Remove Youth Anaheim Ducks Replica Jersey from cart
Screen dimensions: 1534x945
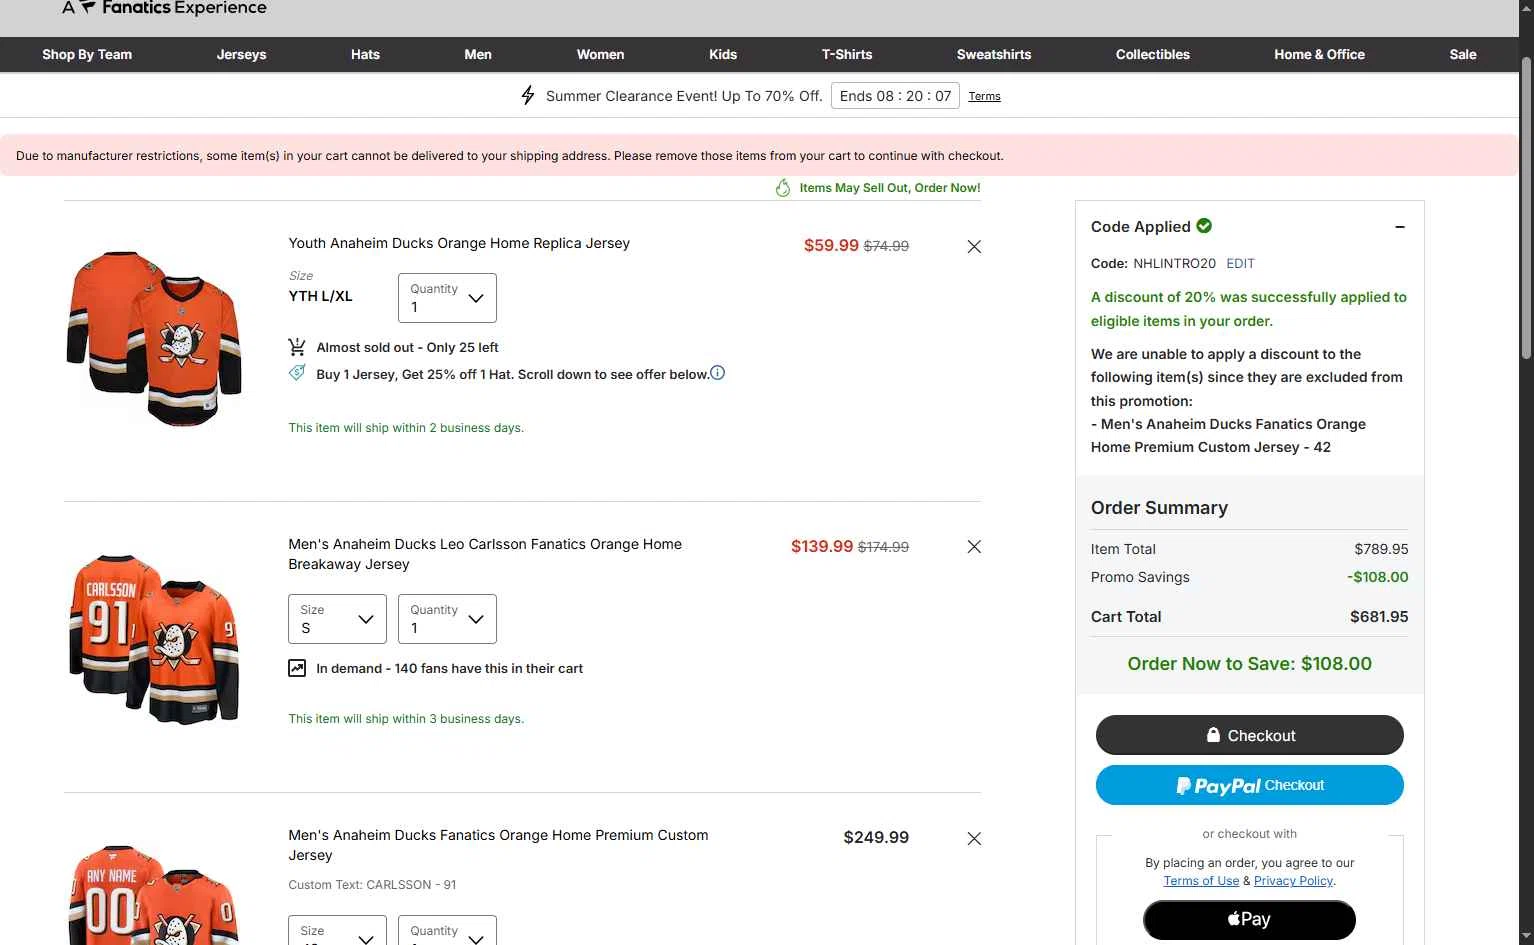click(x=974, y=247)
